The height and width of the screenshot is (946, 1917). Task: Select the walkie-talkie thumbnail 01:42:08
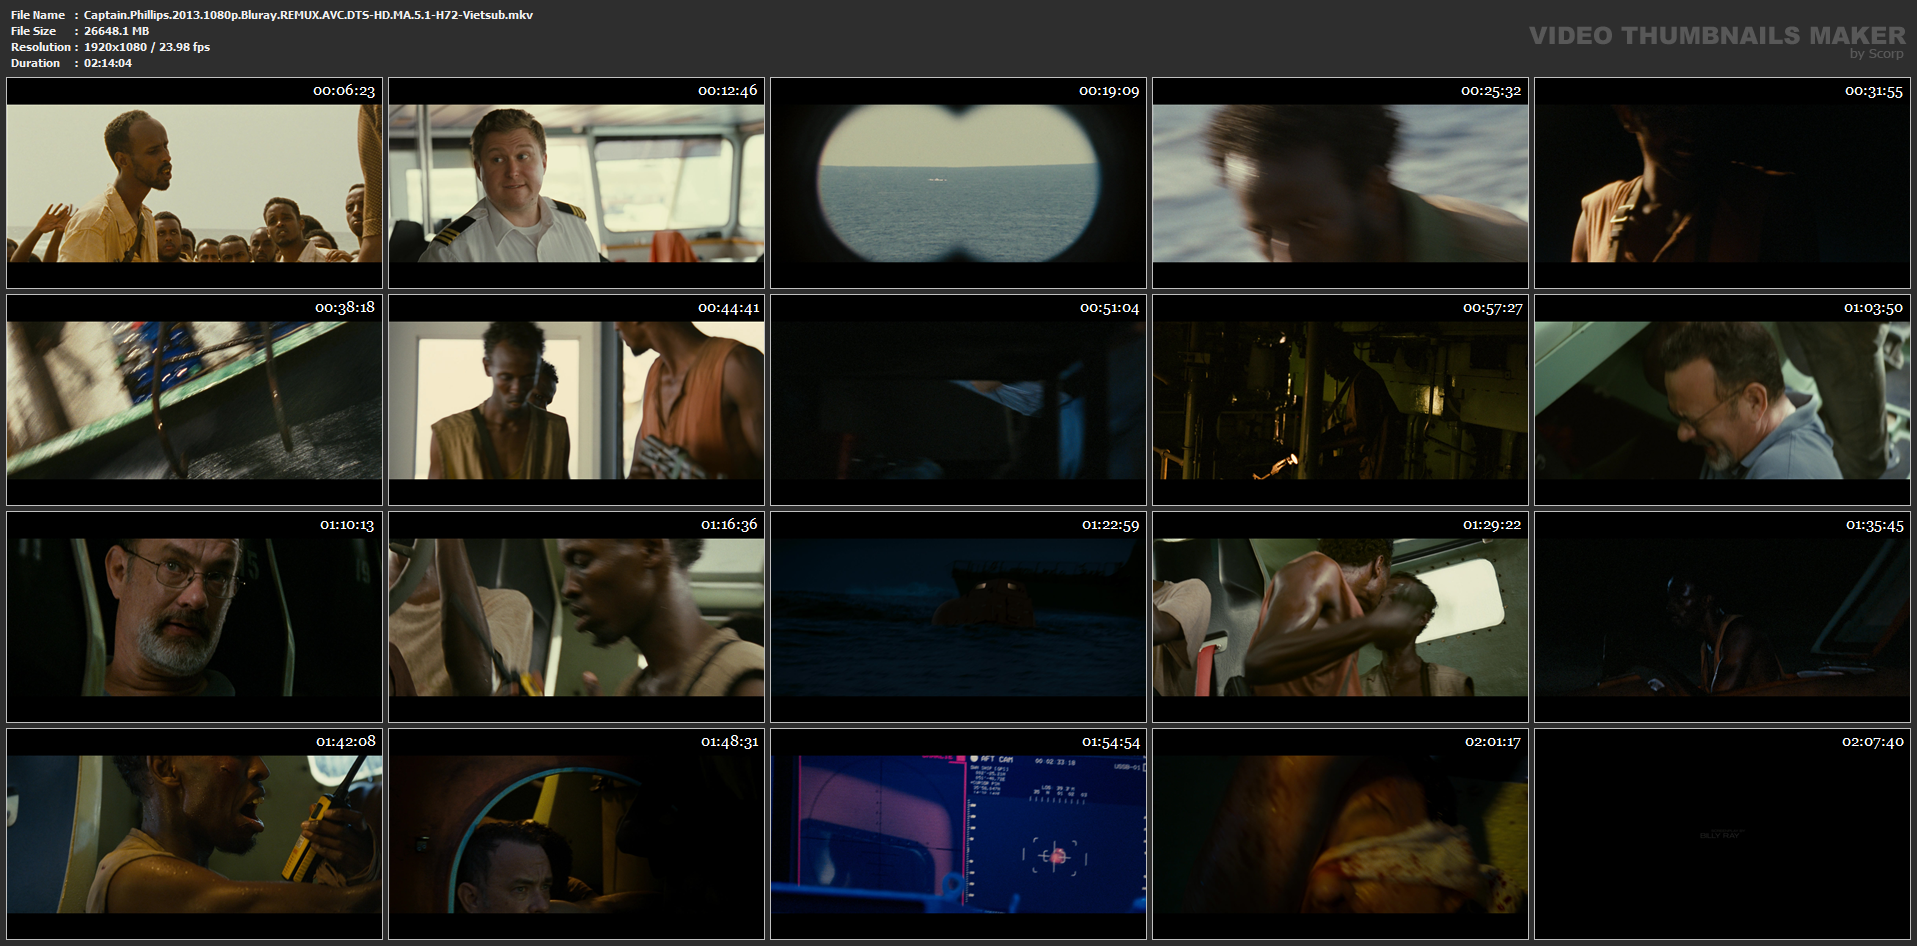point(194,834)
